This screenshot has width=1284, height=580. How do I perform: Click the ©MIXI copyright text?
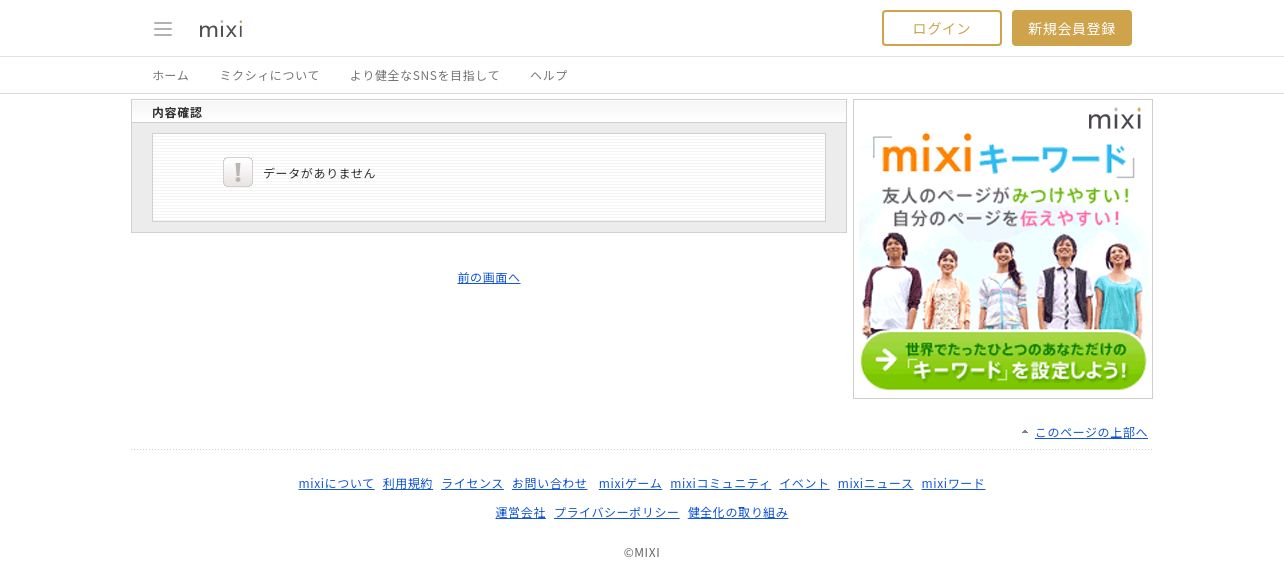pos(642,552)
